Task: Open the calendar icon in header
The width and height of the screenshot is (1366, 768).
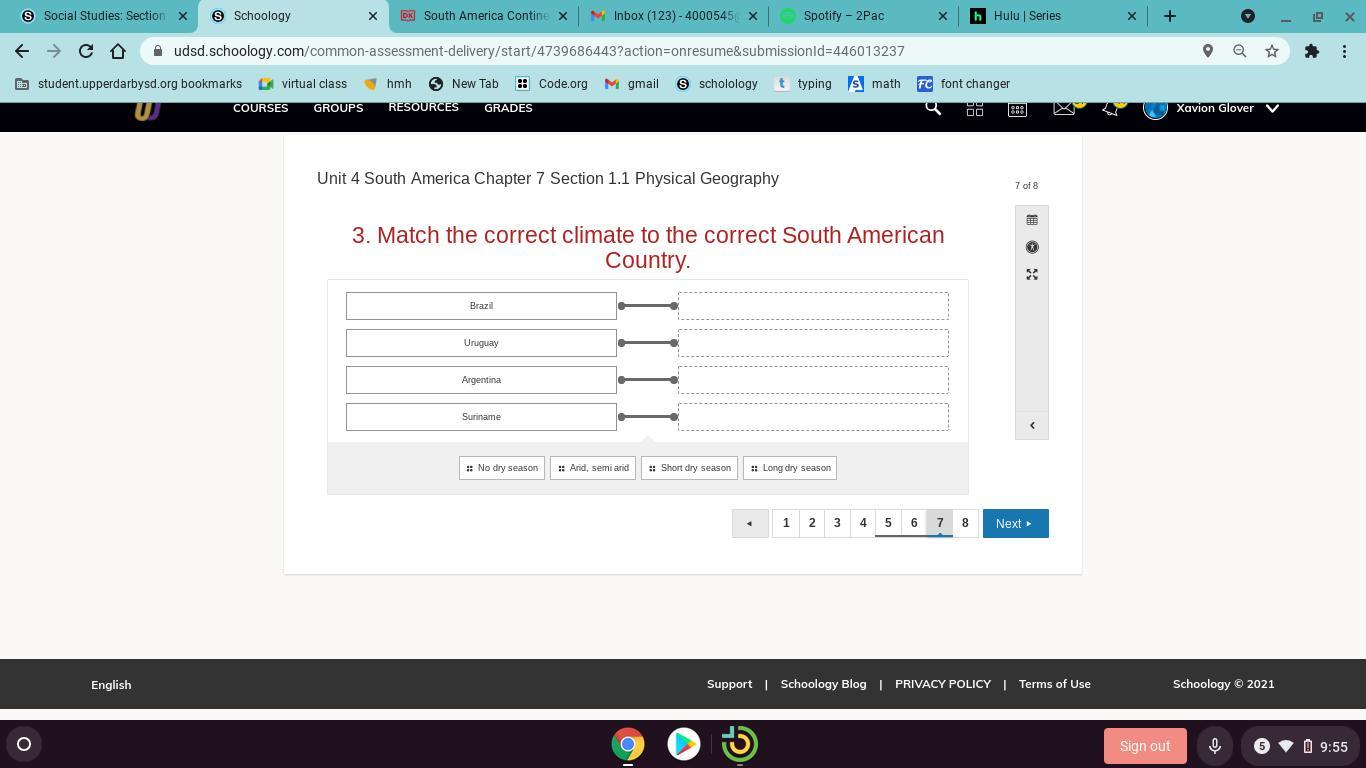Action: tap(1017, 108)
